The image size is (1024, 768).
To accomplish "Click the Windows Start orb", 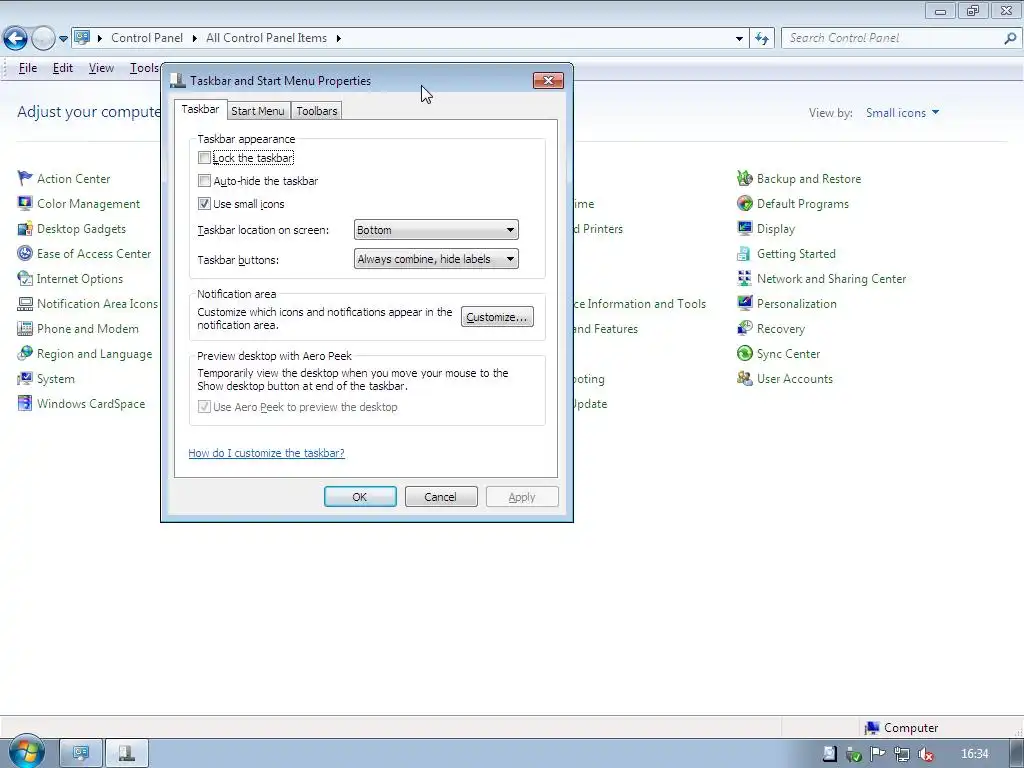I will (26, 752).
